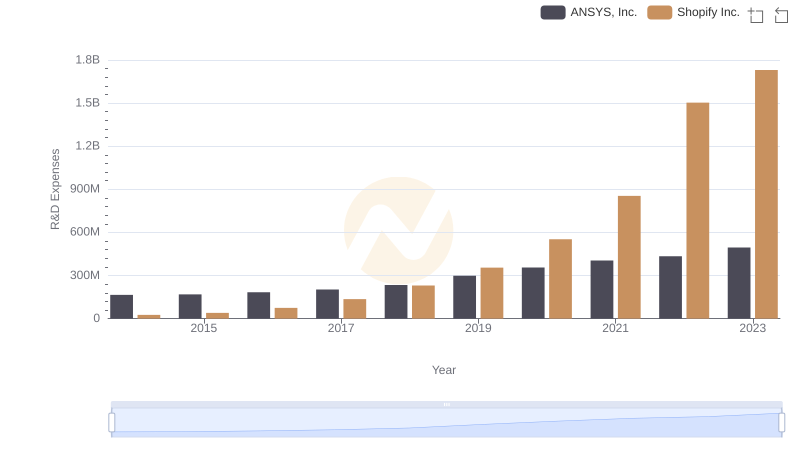800x461 pixels.
Task: Click the 2023 x-axis label
Action: click(753, 328)
